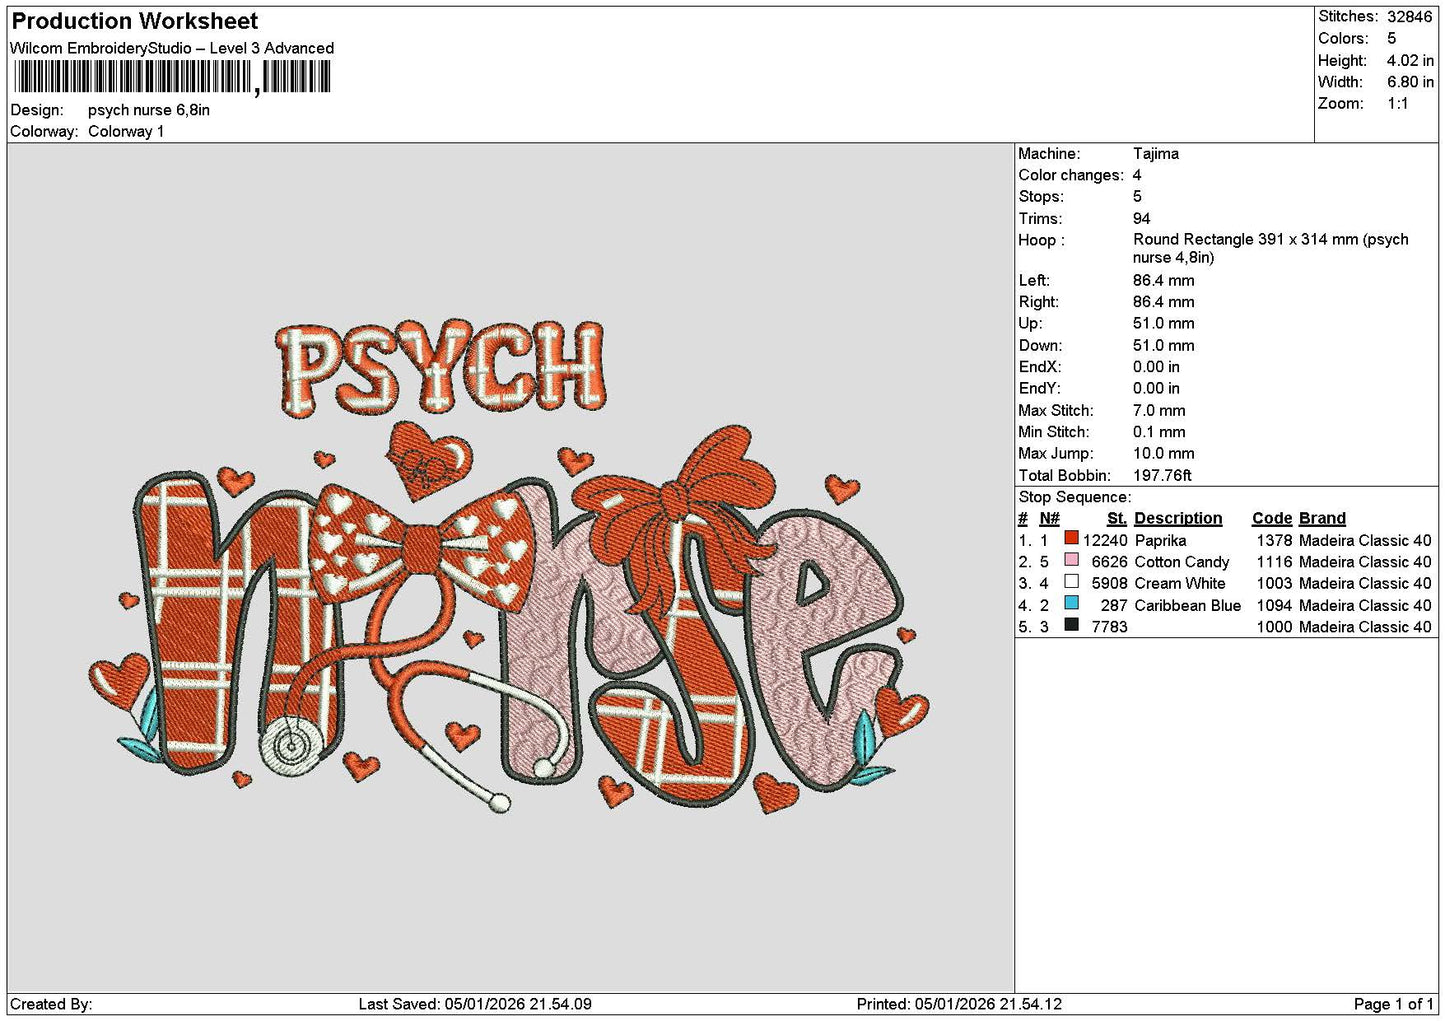Click the Max Stitch value '7.0 mm'
Image resolution: width=1445 pixels, height=1021 pixels.
1159,411
